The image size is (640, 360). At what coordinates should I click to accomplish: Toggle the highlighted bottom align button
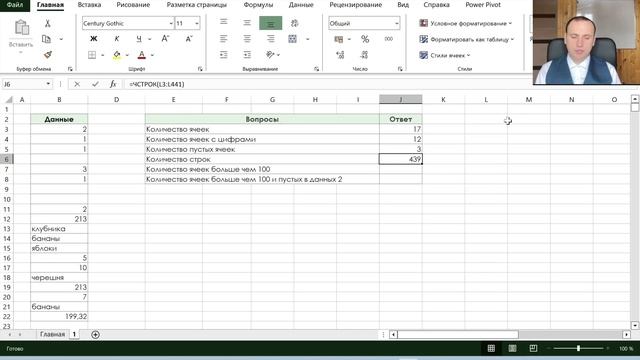pos(270,23)
